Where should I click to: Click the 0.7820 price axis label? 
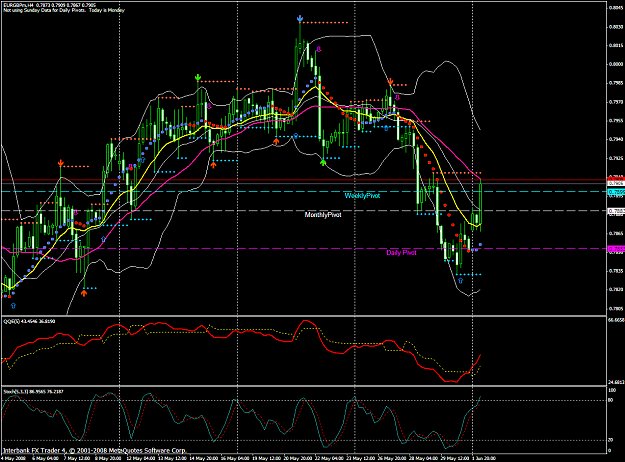coord(616,290)
